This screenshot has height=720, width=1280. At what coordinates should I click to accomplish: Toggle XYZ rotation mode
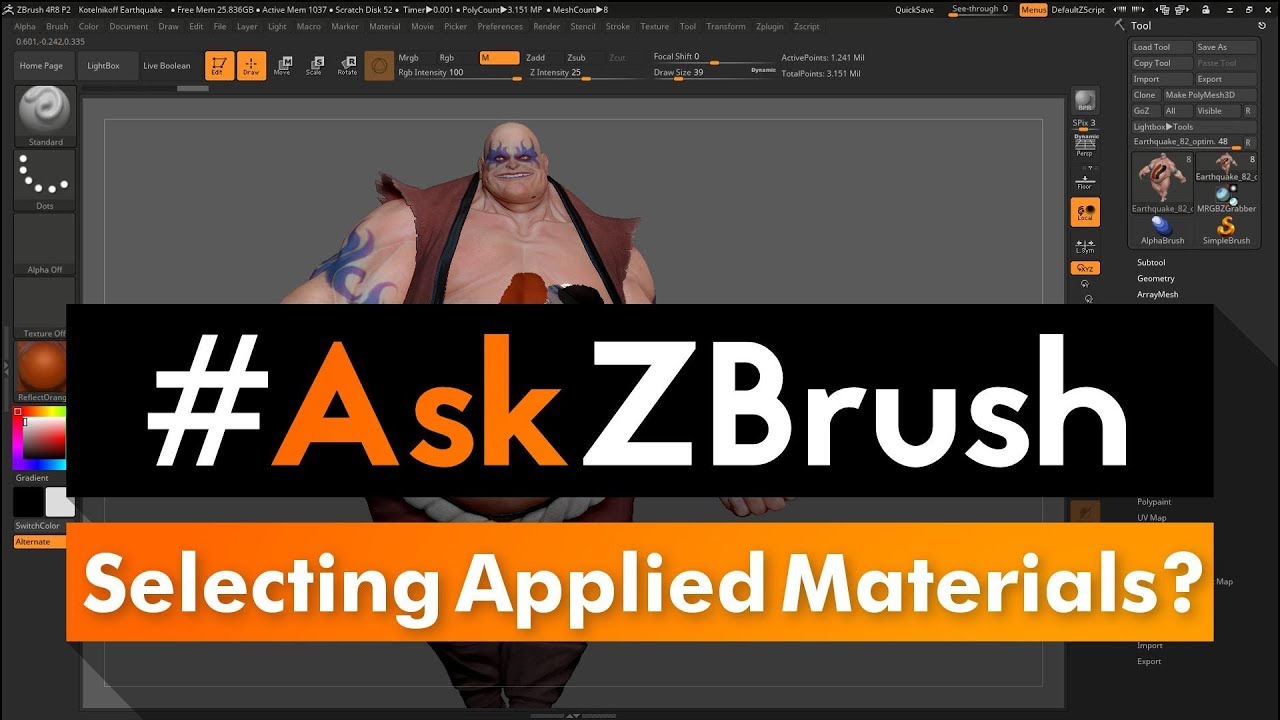[1085, 268]
